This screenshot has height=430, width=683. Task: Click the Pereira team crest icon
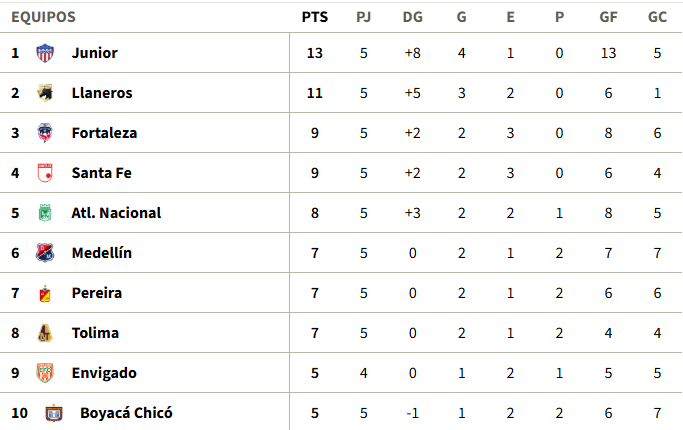pyautogui.click(x=45, y=293)
